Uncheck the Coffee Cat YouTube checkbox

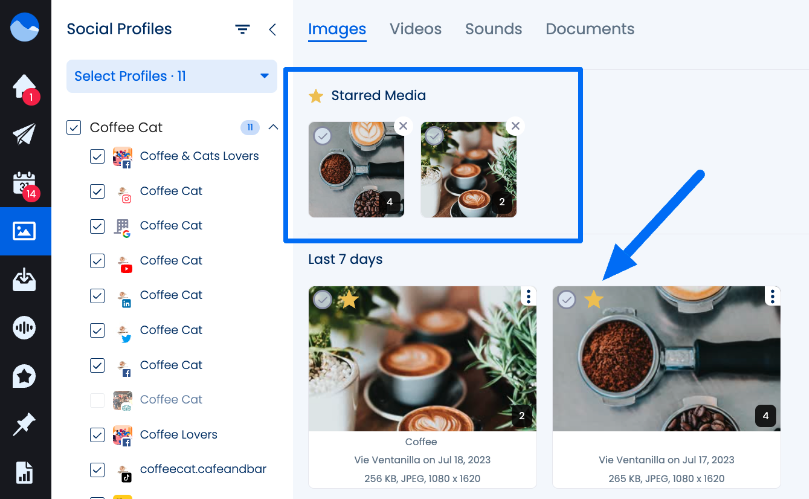pos(98,261)
